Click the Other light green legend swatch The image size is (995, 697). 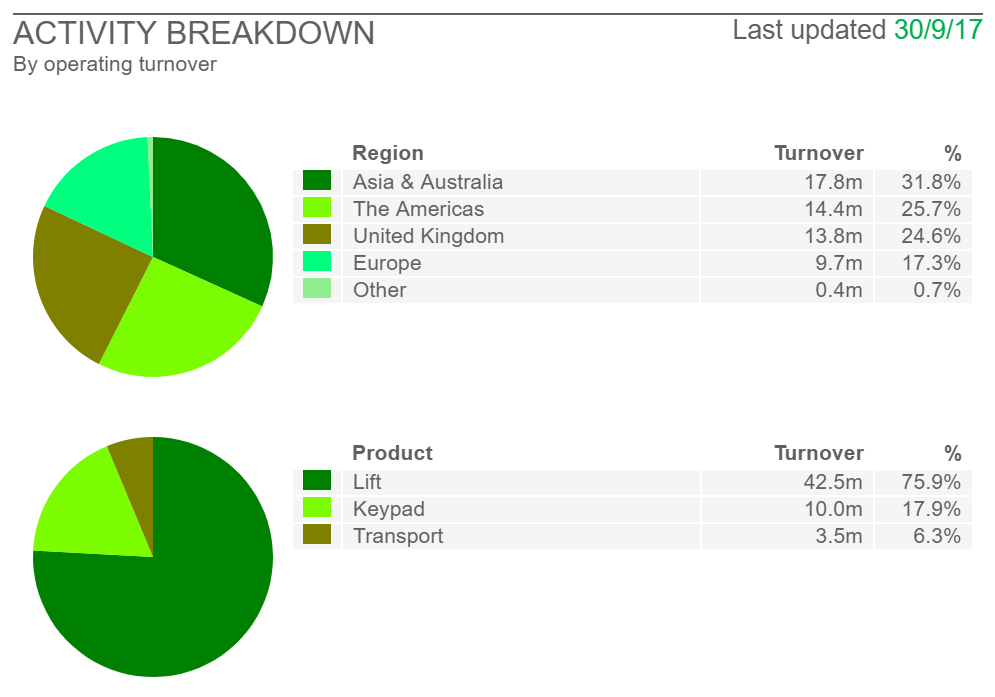tap(317, 288)
